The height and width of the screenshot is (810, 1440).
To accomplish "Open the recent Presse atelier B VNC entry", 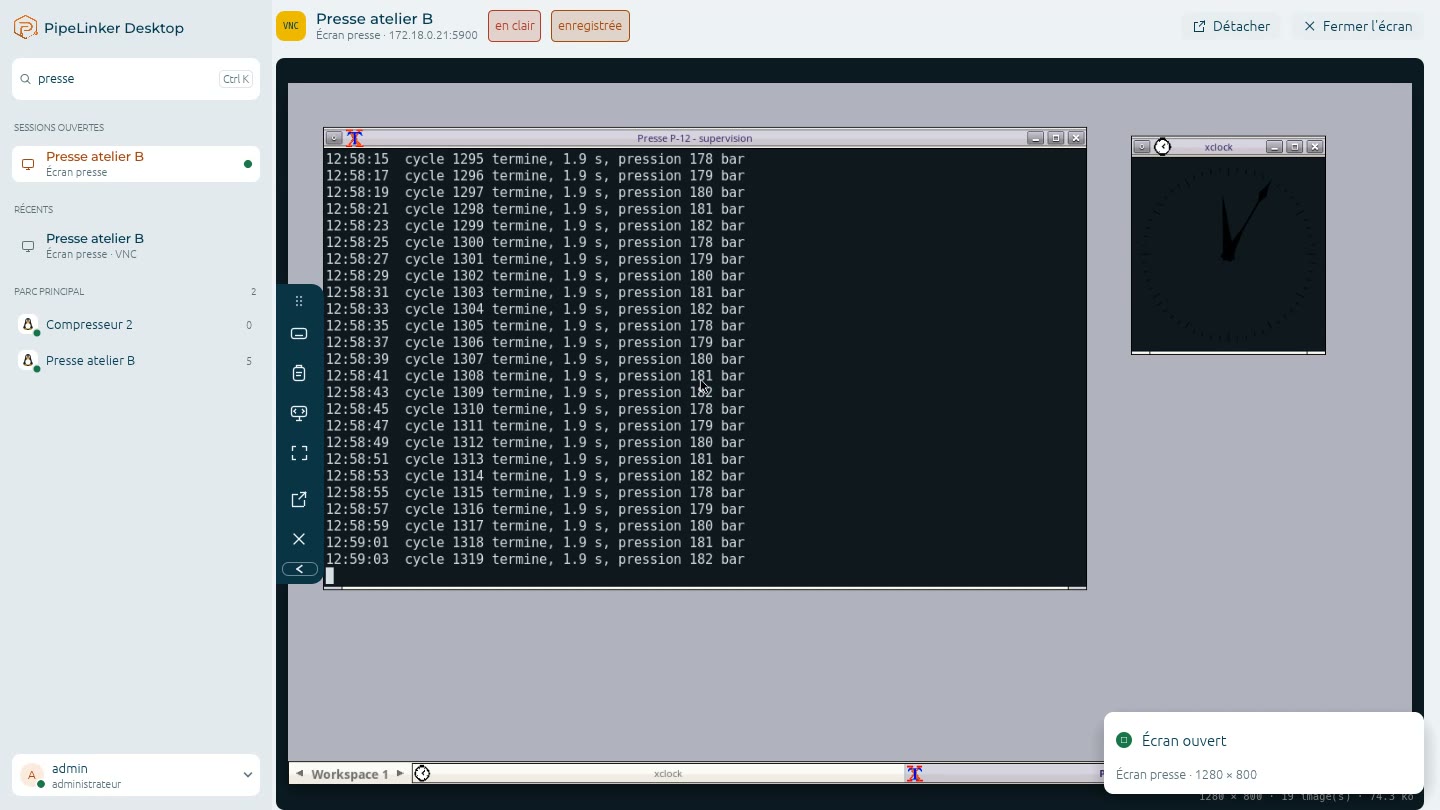I will click(136, 246).
